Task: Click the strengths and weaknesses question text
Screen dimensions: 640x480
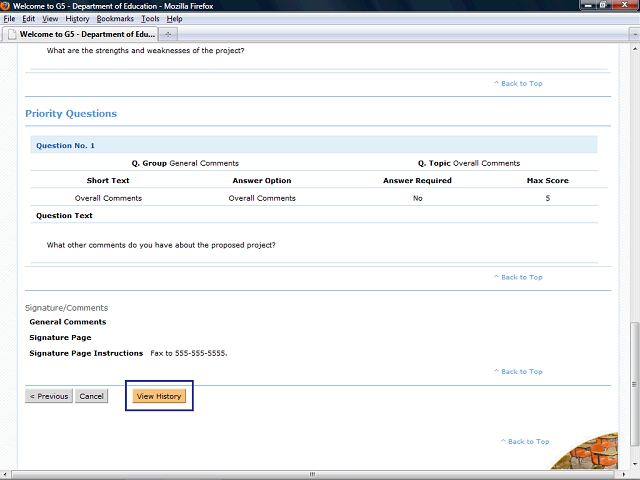Action: pos(145,51)
